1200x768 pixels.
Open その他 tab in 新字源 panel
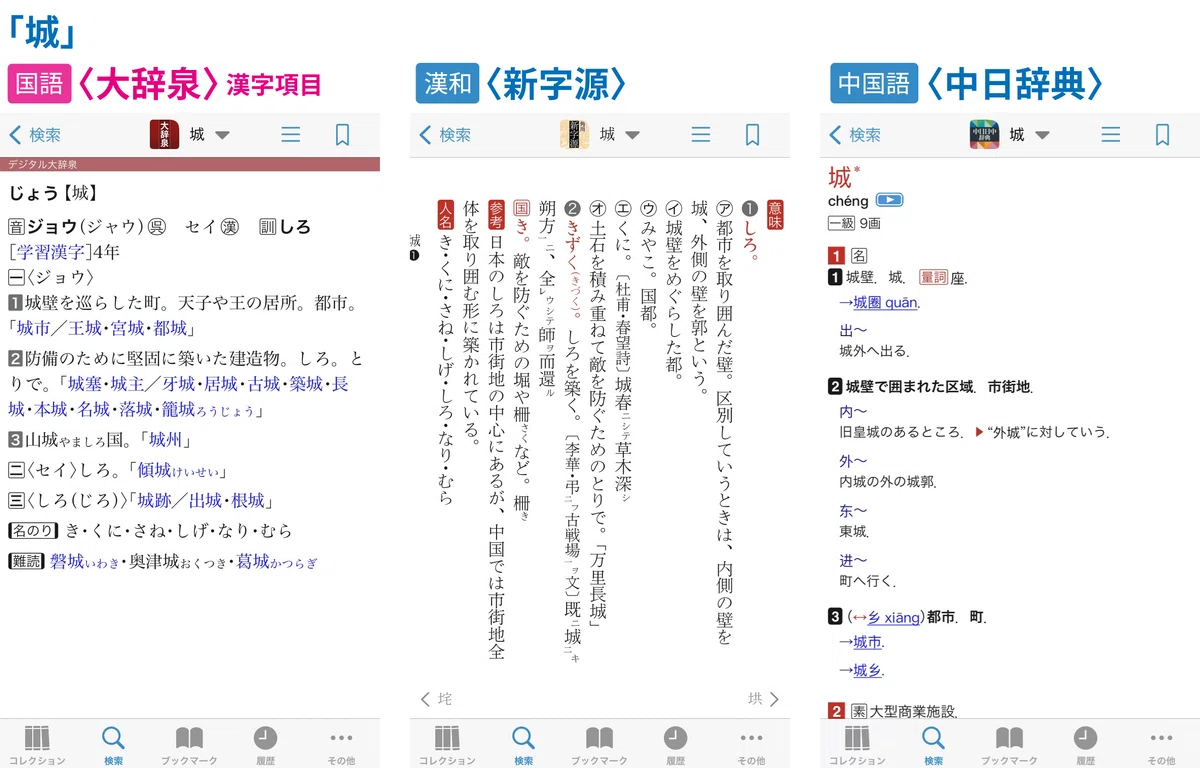pyautogui.click(x=751, y=745)
